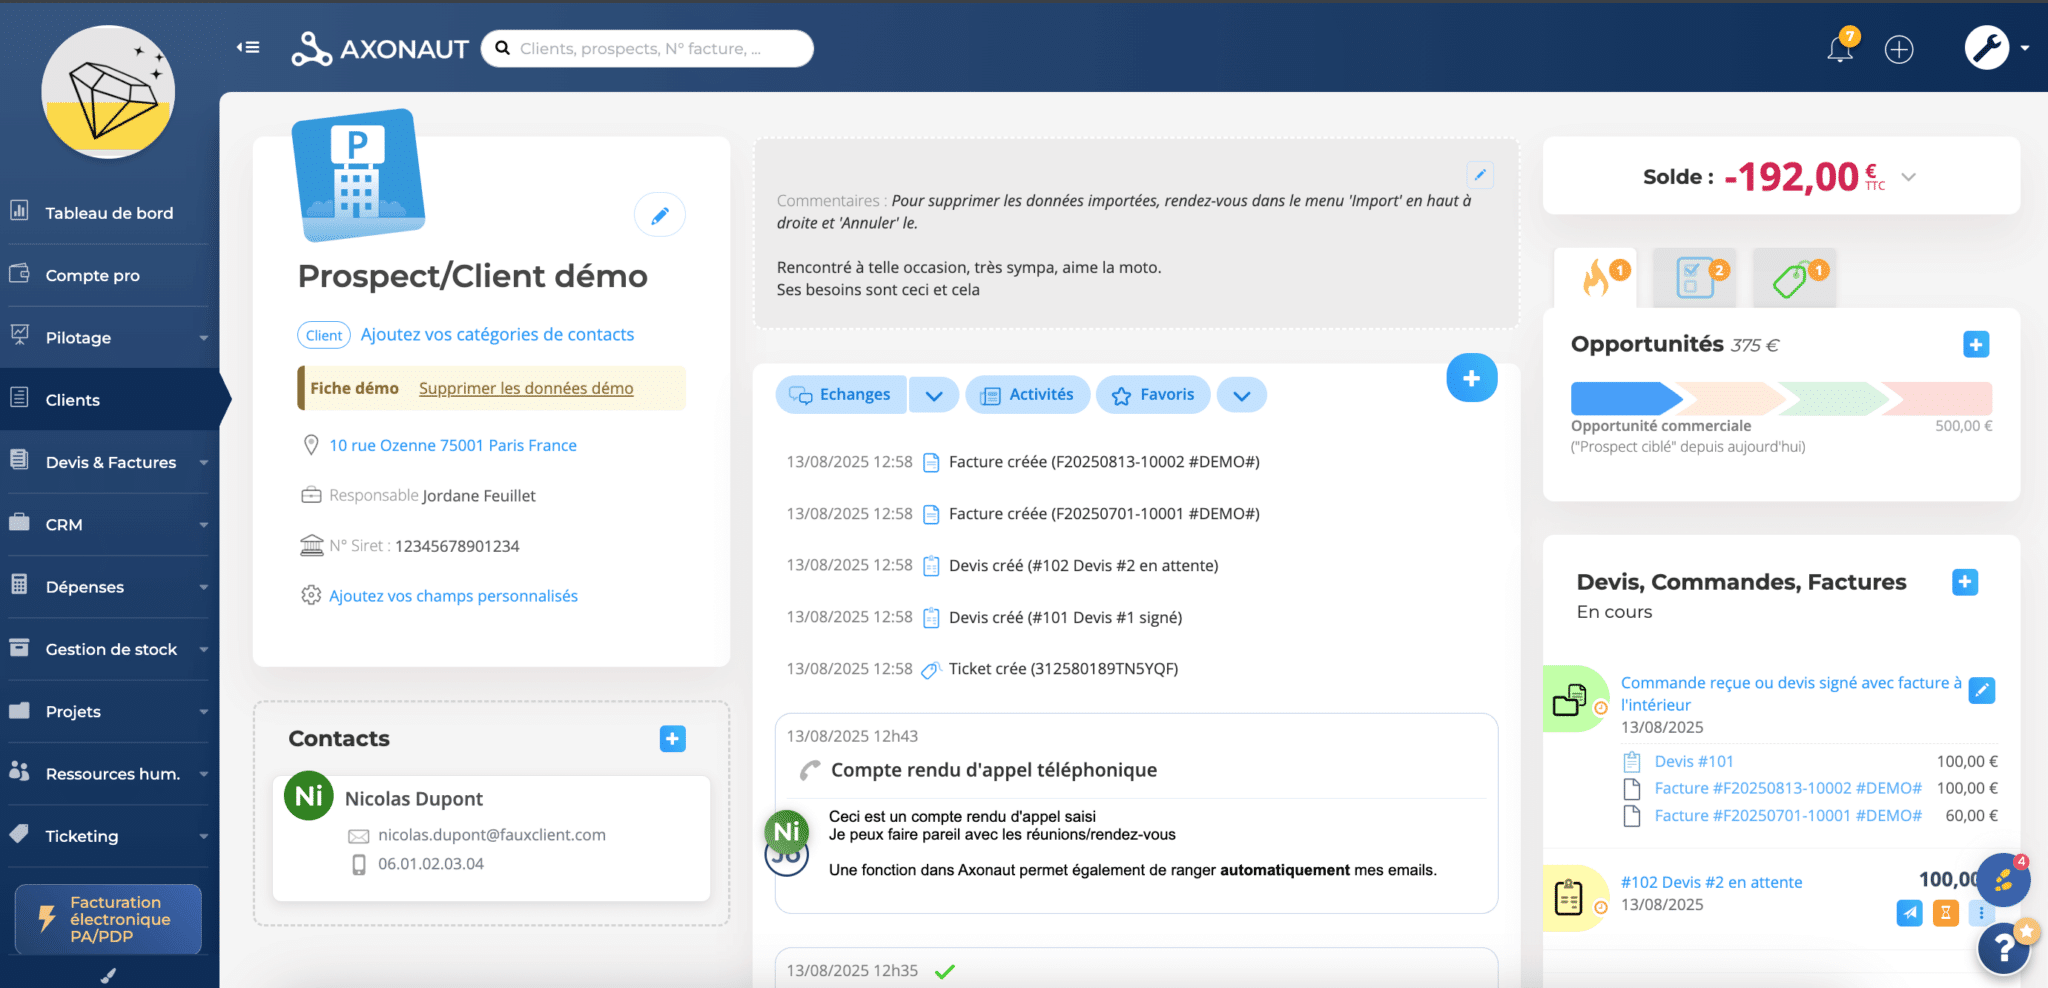Screen dimensions: 2048x988
Task: Click Ajoutez vos catégories de contacts link
Action: point(497,334)
